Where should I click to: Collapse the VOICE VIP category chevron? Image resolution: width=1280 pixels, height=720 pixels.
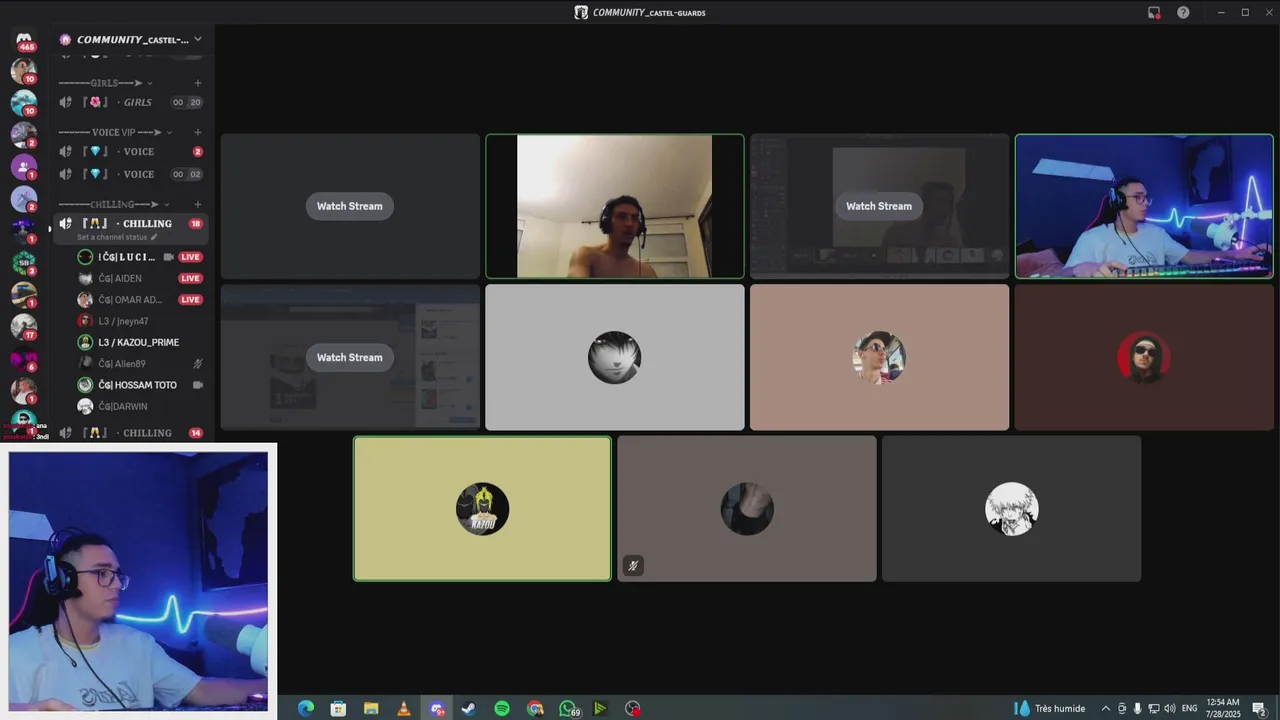point(169,132)
